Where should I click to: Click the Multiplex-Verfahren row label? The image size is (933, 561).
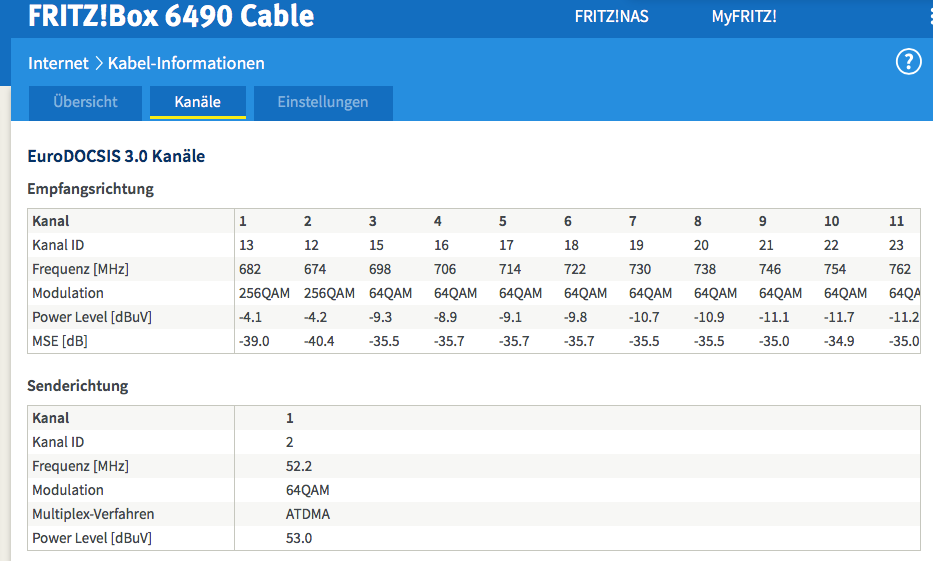tap(93, 514)
